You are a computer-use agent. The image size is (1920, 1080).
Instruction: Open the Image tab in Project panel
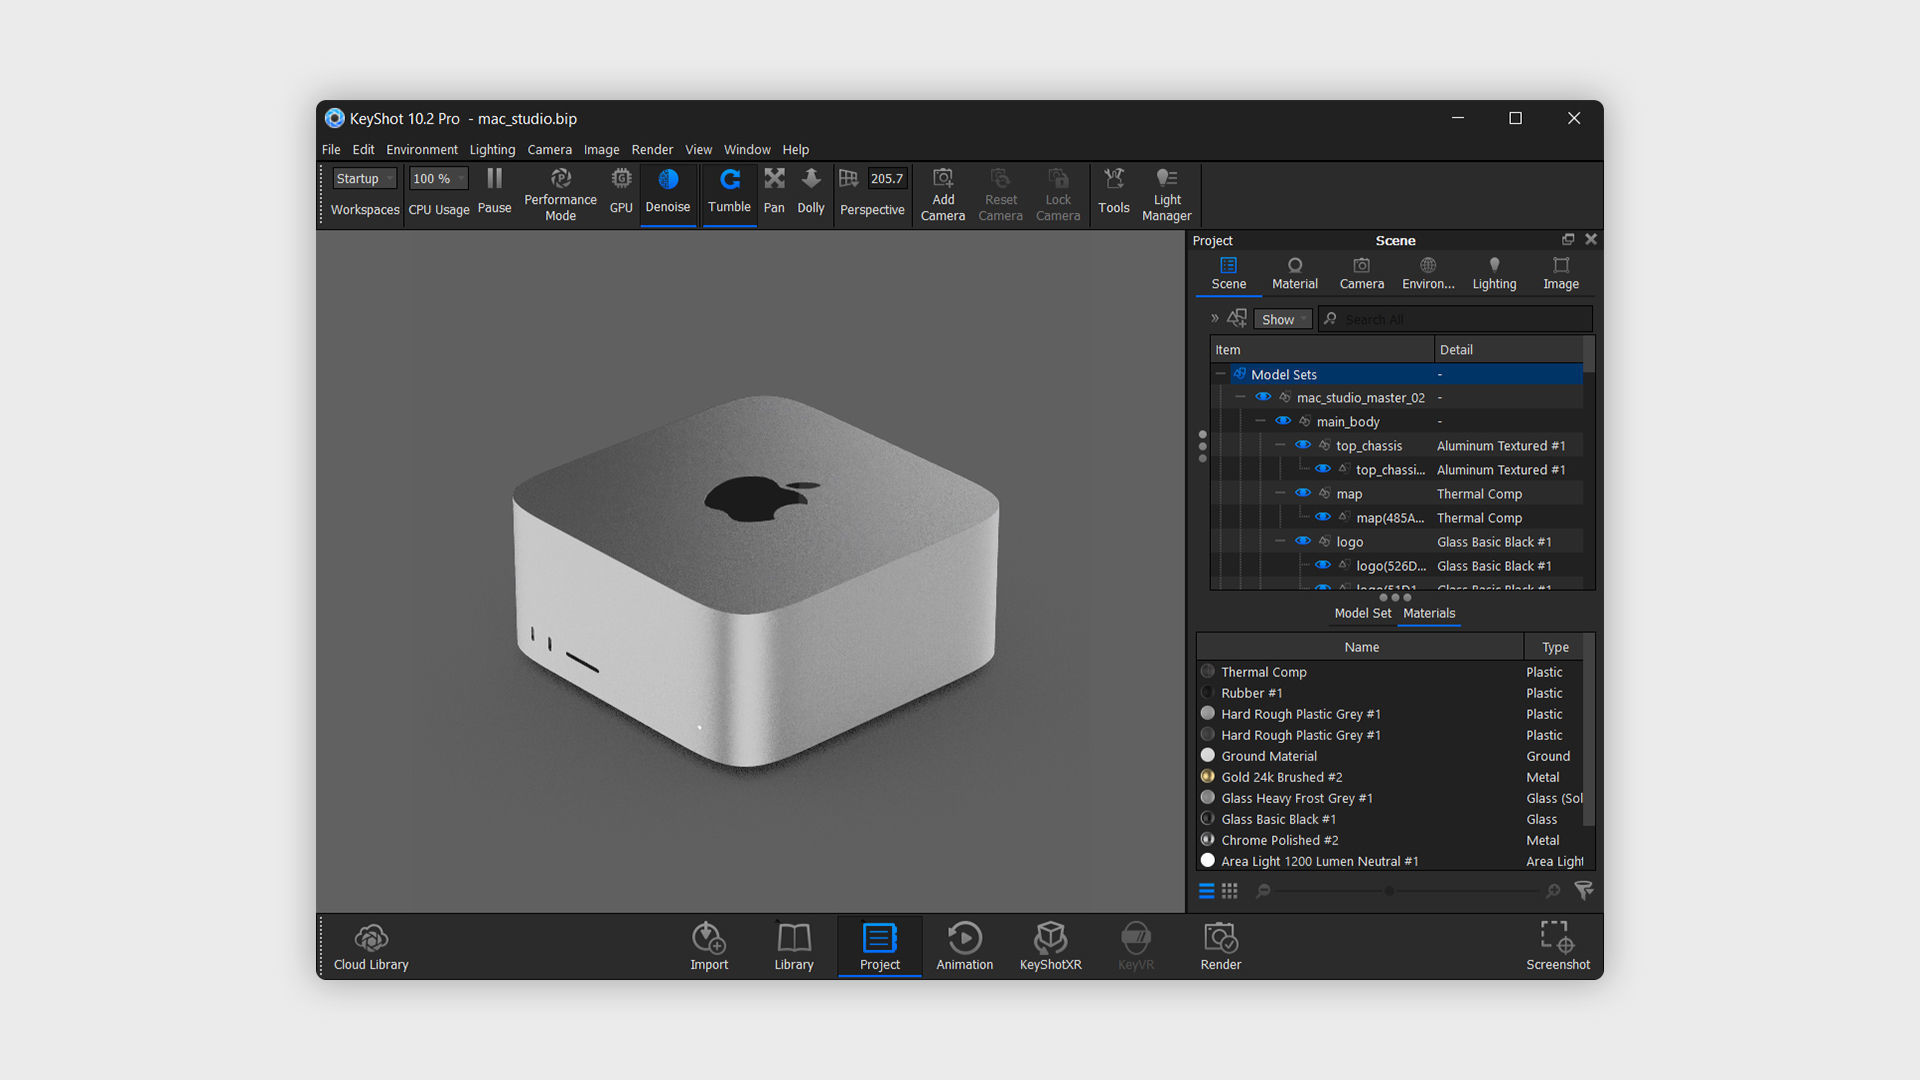pos(1561,274)
